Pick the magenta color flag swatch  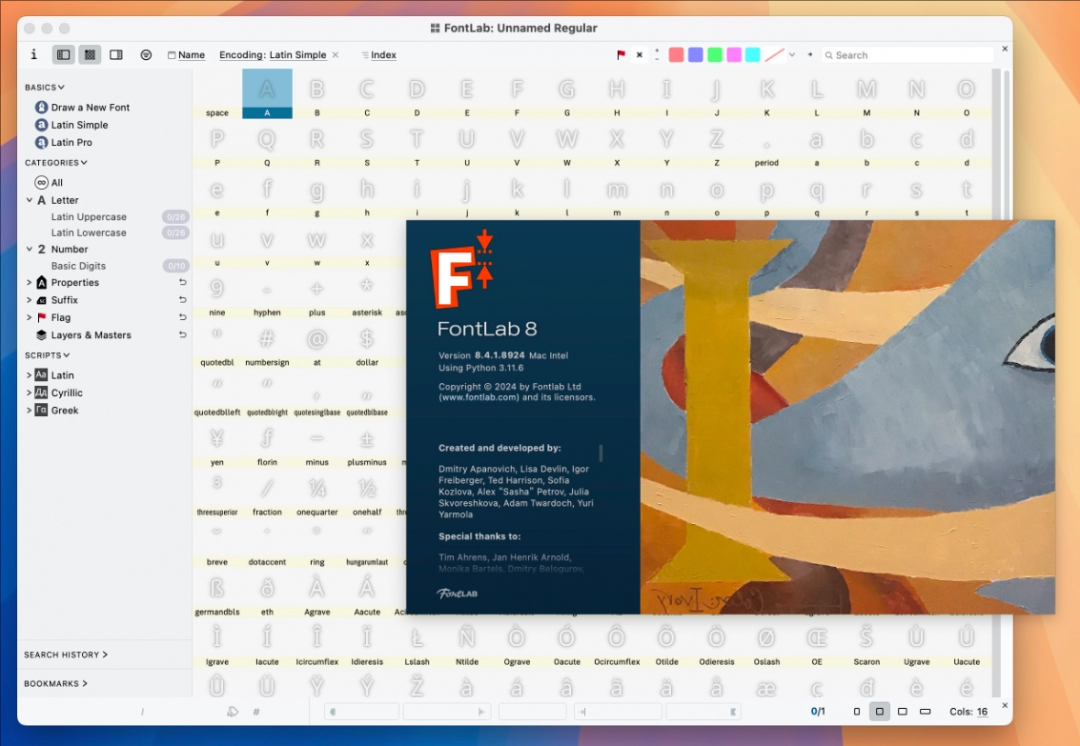[734, 55]
